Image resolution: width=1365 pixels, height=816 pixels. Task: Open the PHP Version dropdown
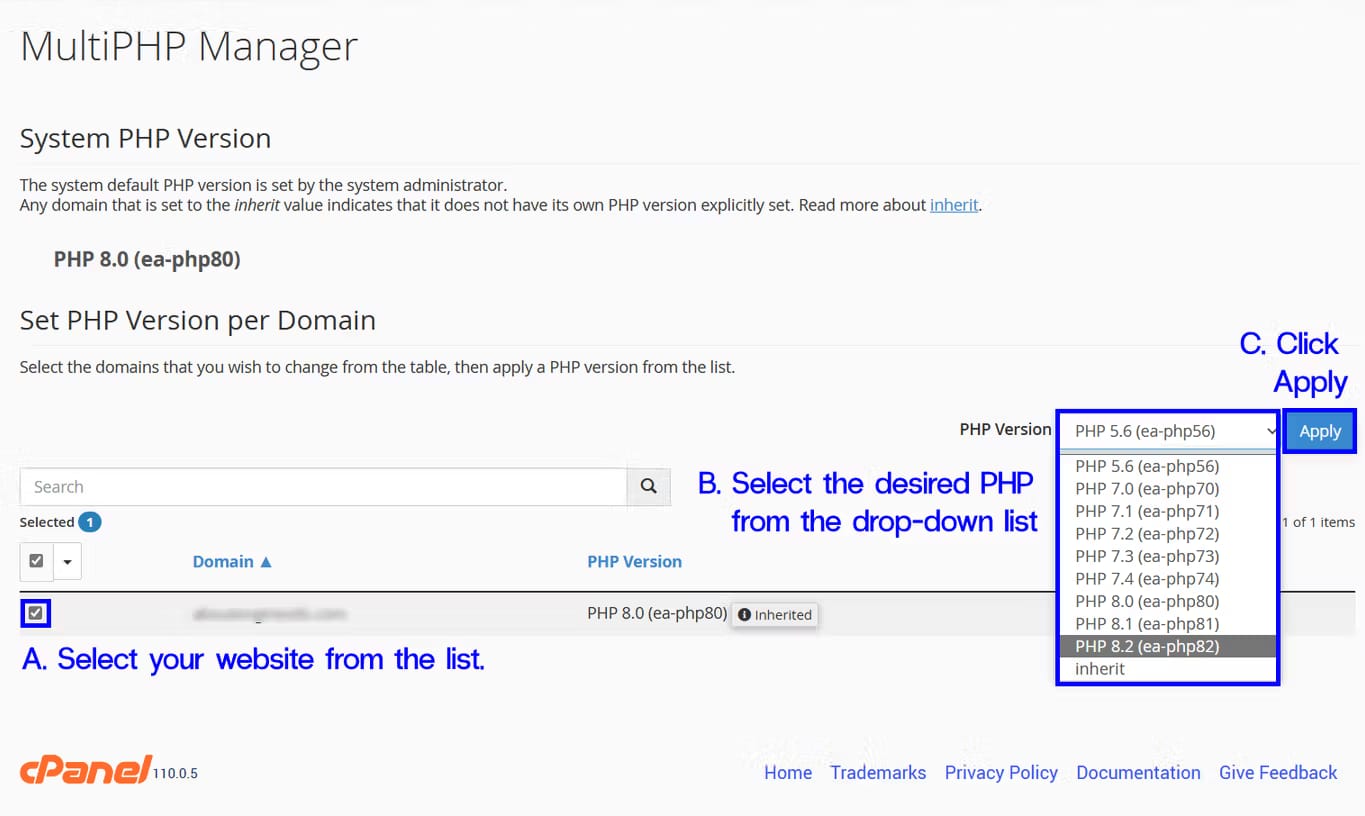(x=1167, y=430)
